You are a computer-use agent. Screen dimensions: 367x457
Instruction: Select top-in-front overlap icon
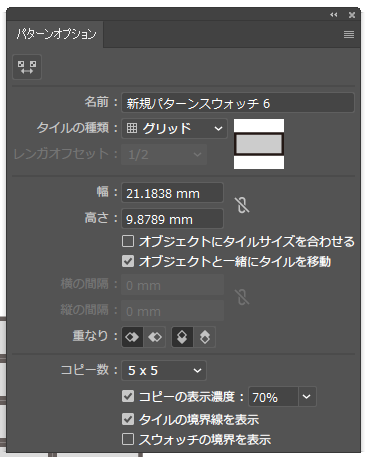point(182,337)
